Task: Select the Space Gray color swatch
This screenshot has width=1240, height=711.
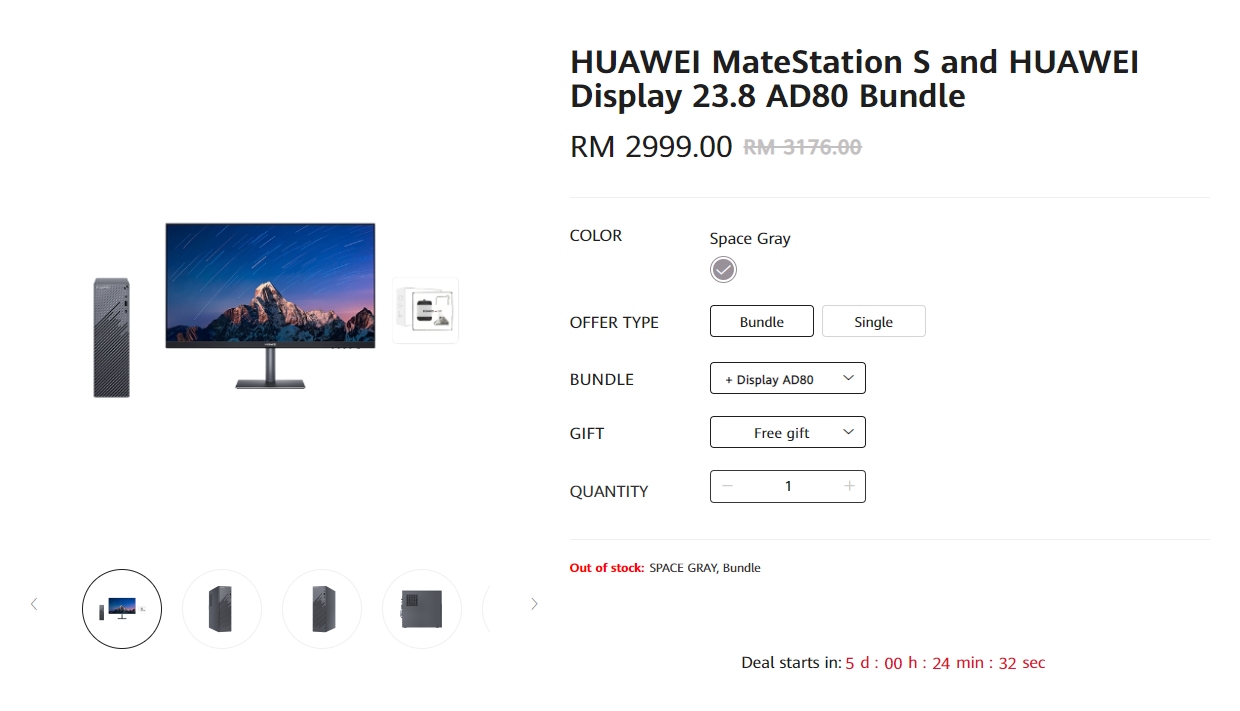Action: 723,269
